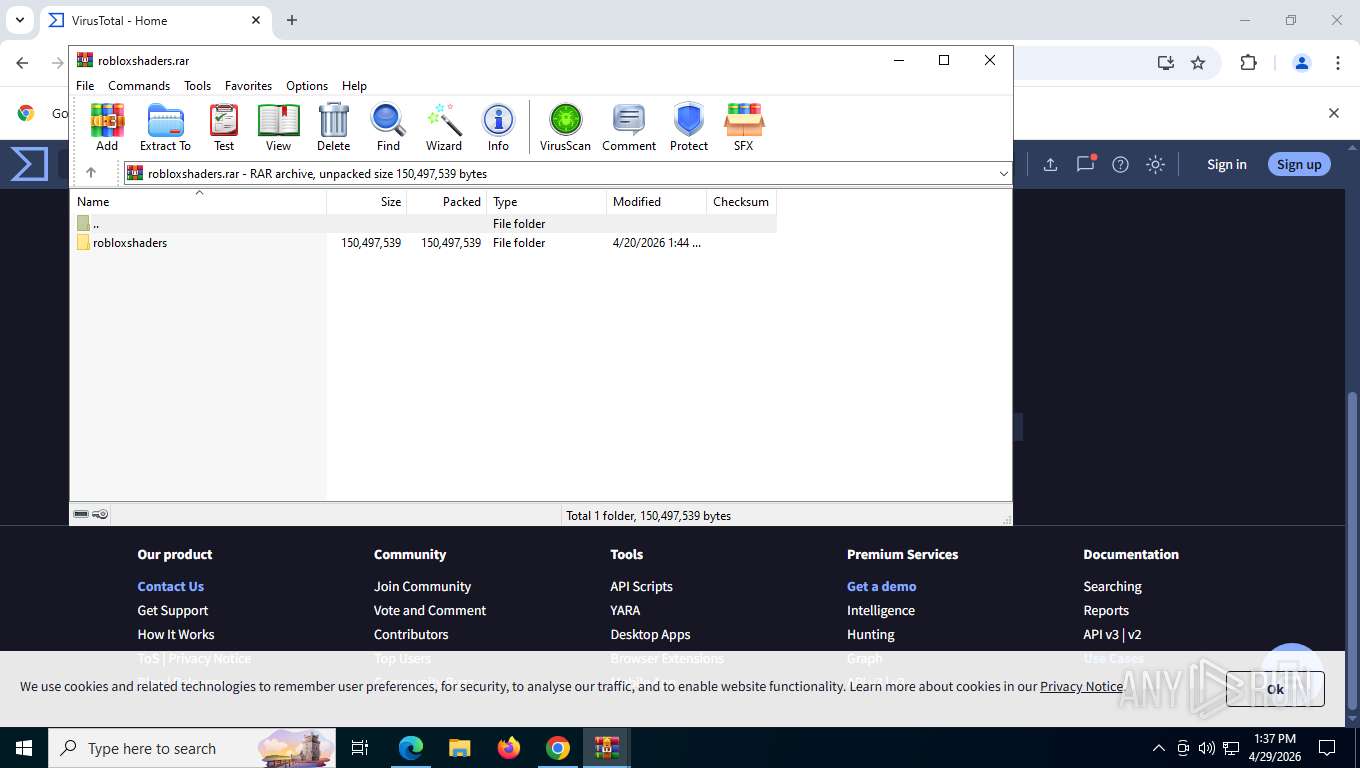1360x768 pixels.
Task: Sort by the Checksum column header
Action: (x=741, y=202)
